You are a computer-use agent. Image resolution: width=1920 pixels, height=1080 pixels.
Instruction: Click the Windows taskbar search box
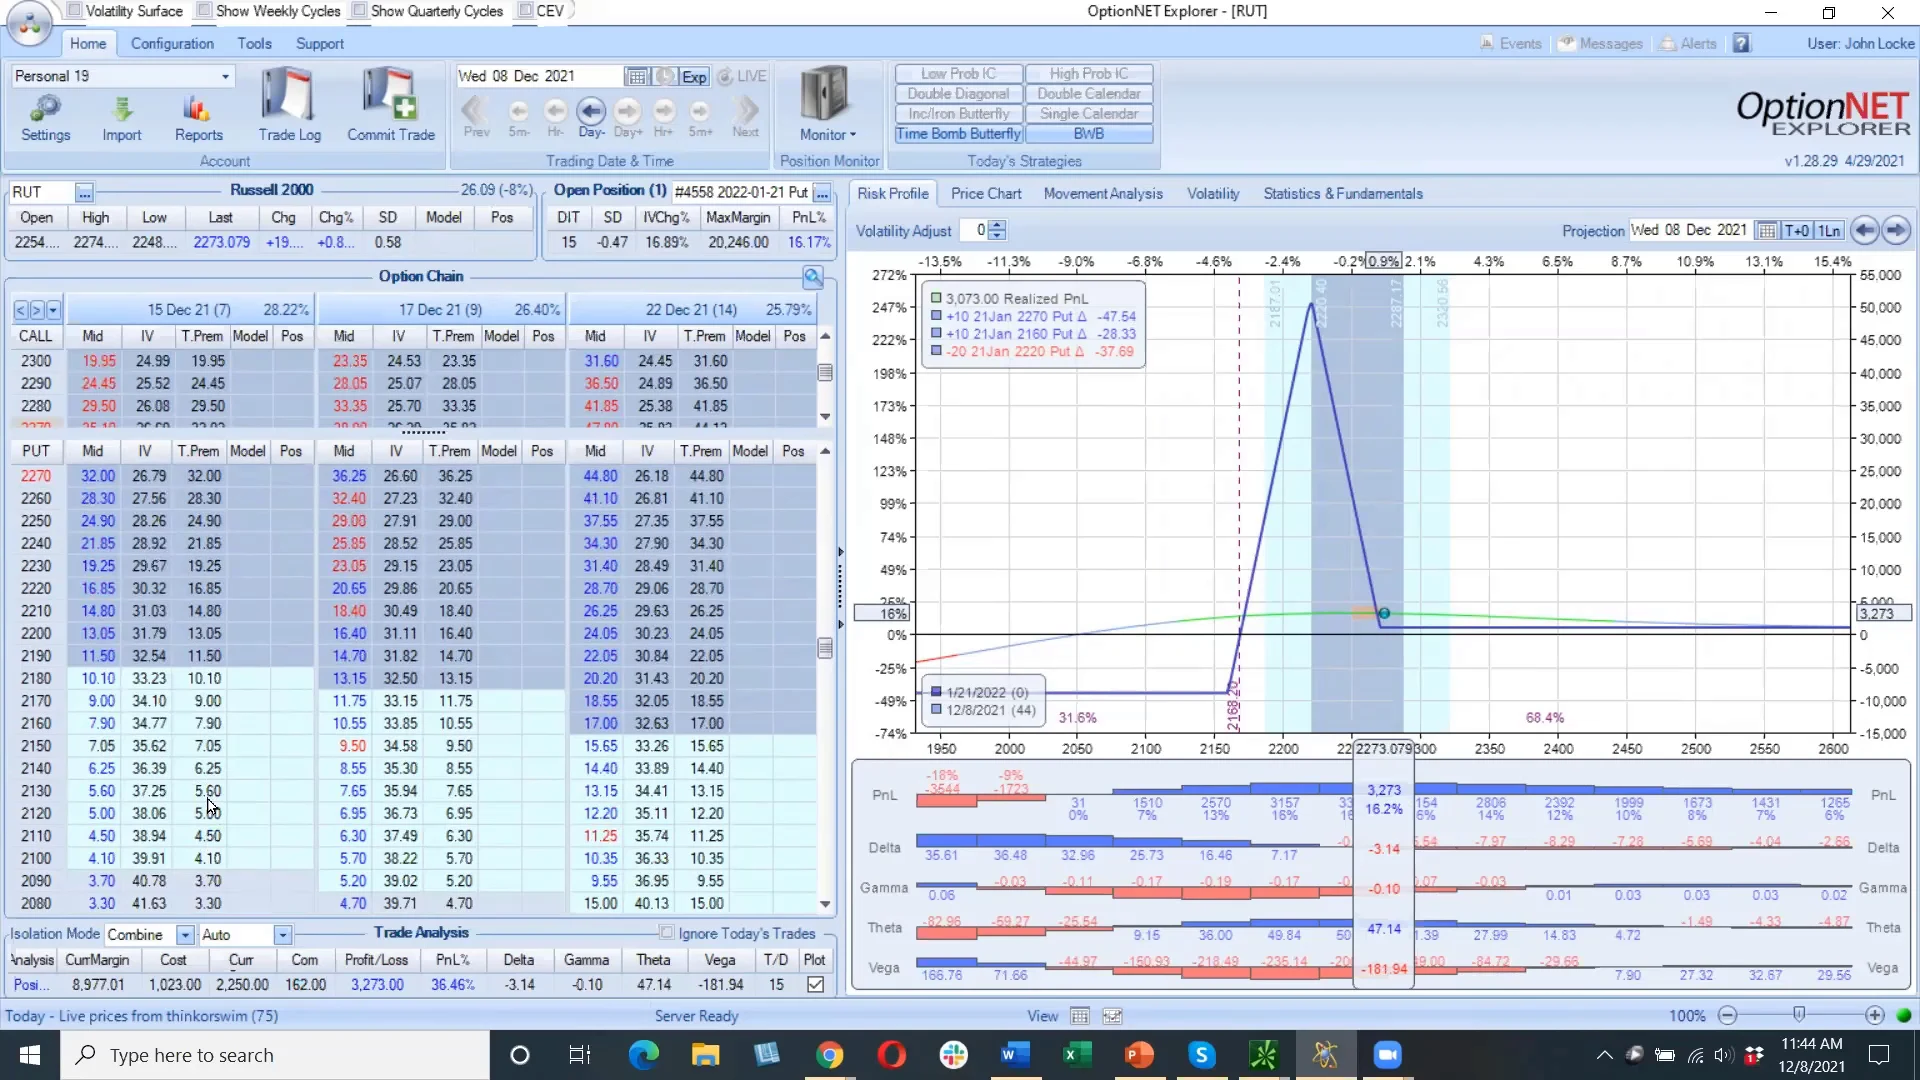[x=275, y=1055]
